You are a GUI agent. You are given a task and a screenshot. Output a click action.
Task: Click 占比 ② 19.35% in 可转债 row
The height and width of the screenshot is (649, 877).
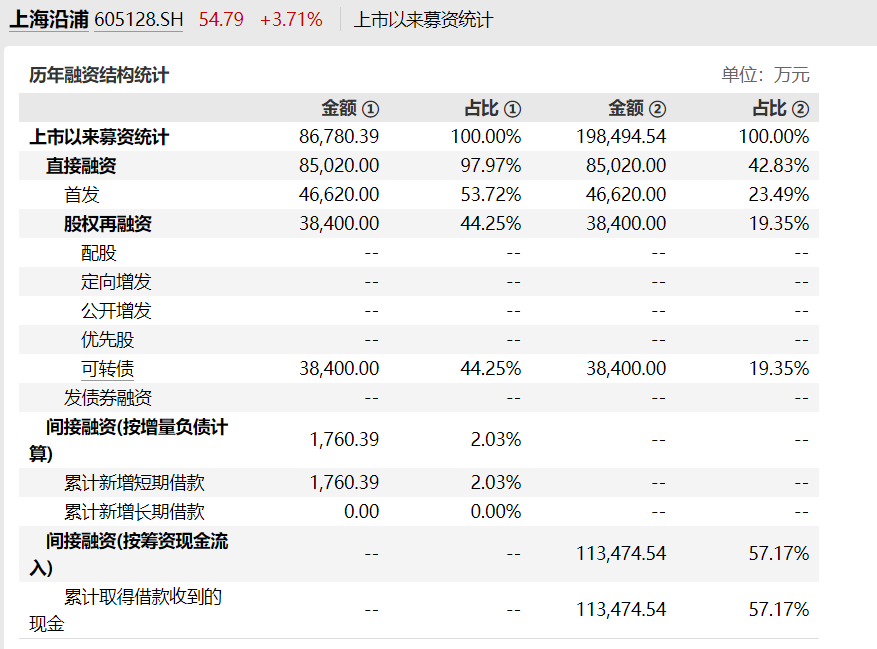[x=779, y=369]
